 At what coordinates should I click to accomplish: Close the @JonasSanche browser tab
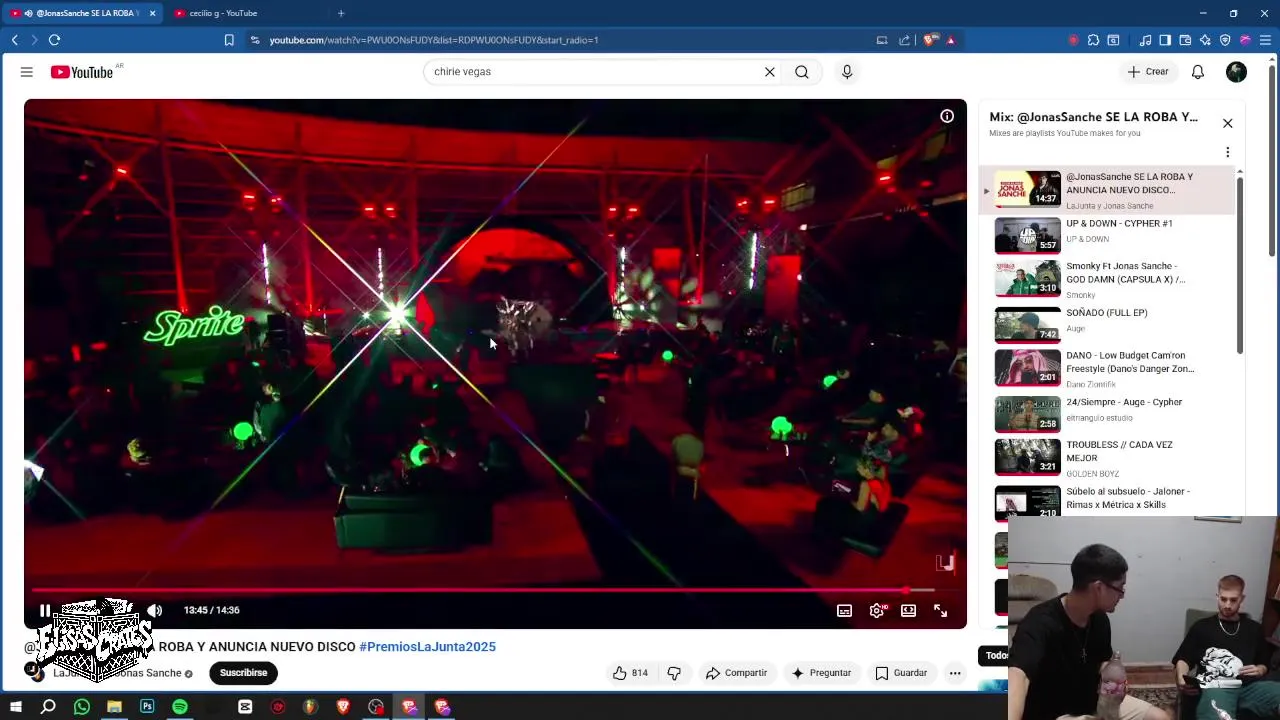pyautogui.click(x=153, y=13)
